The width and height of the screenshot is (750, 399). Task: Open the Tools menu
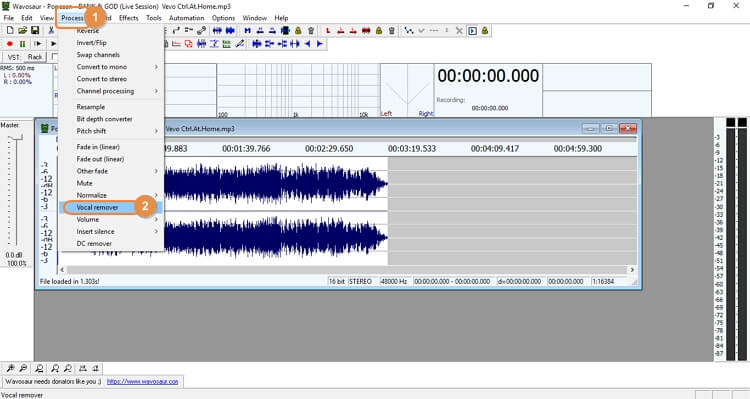[x=154, y=18]
